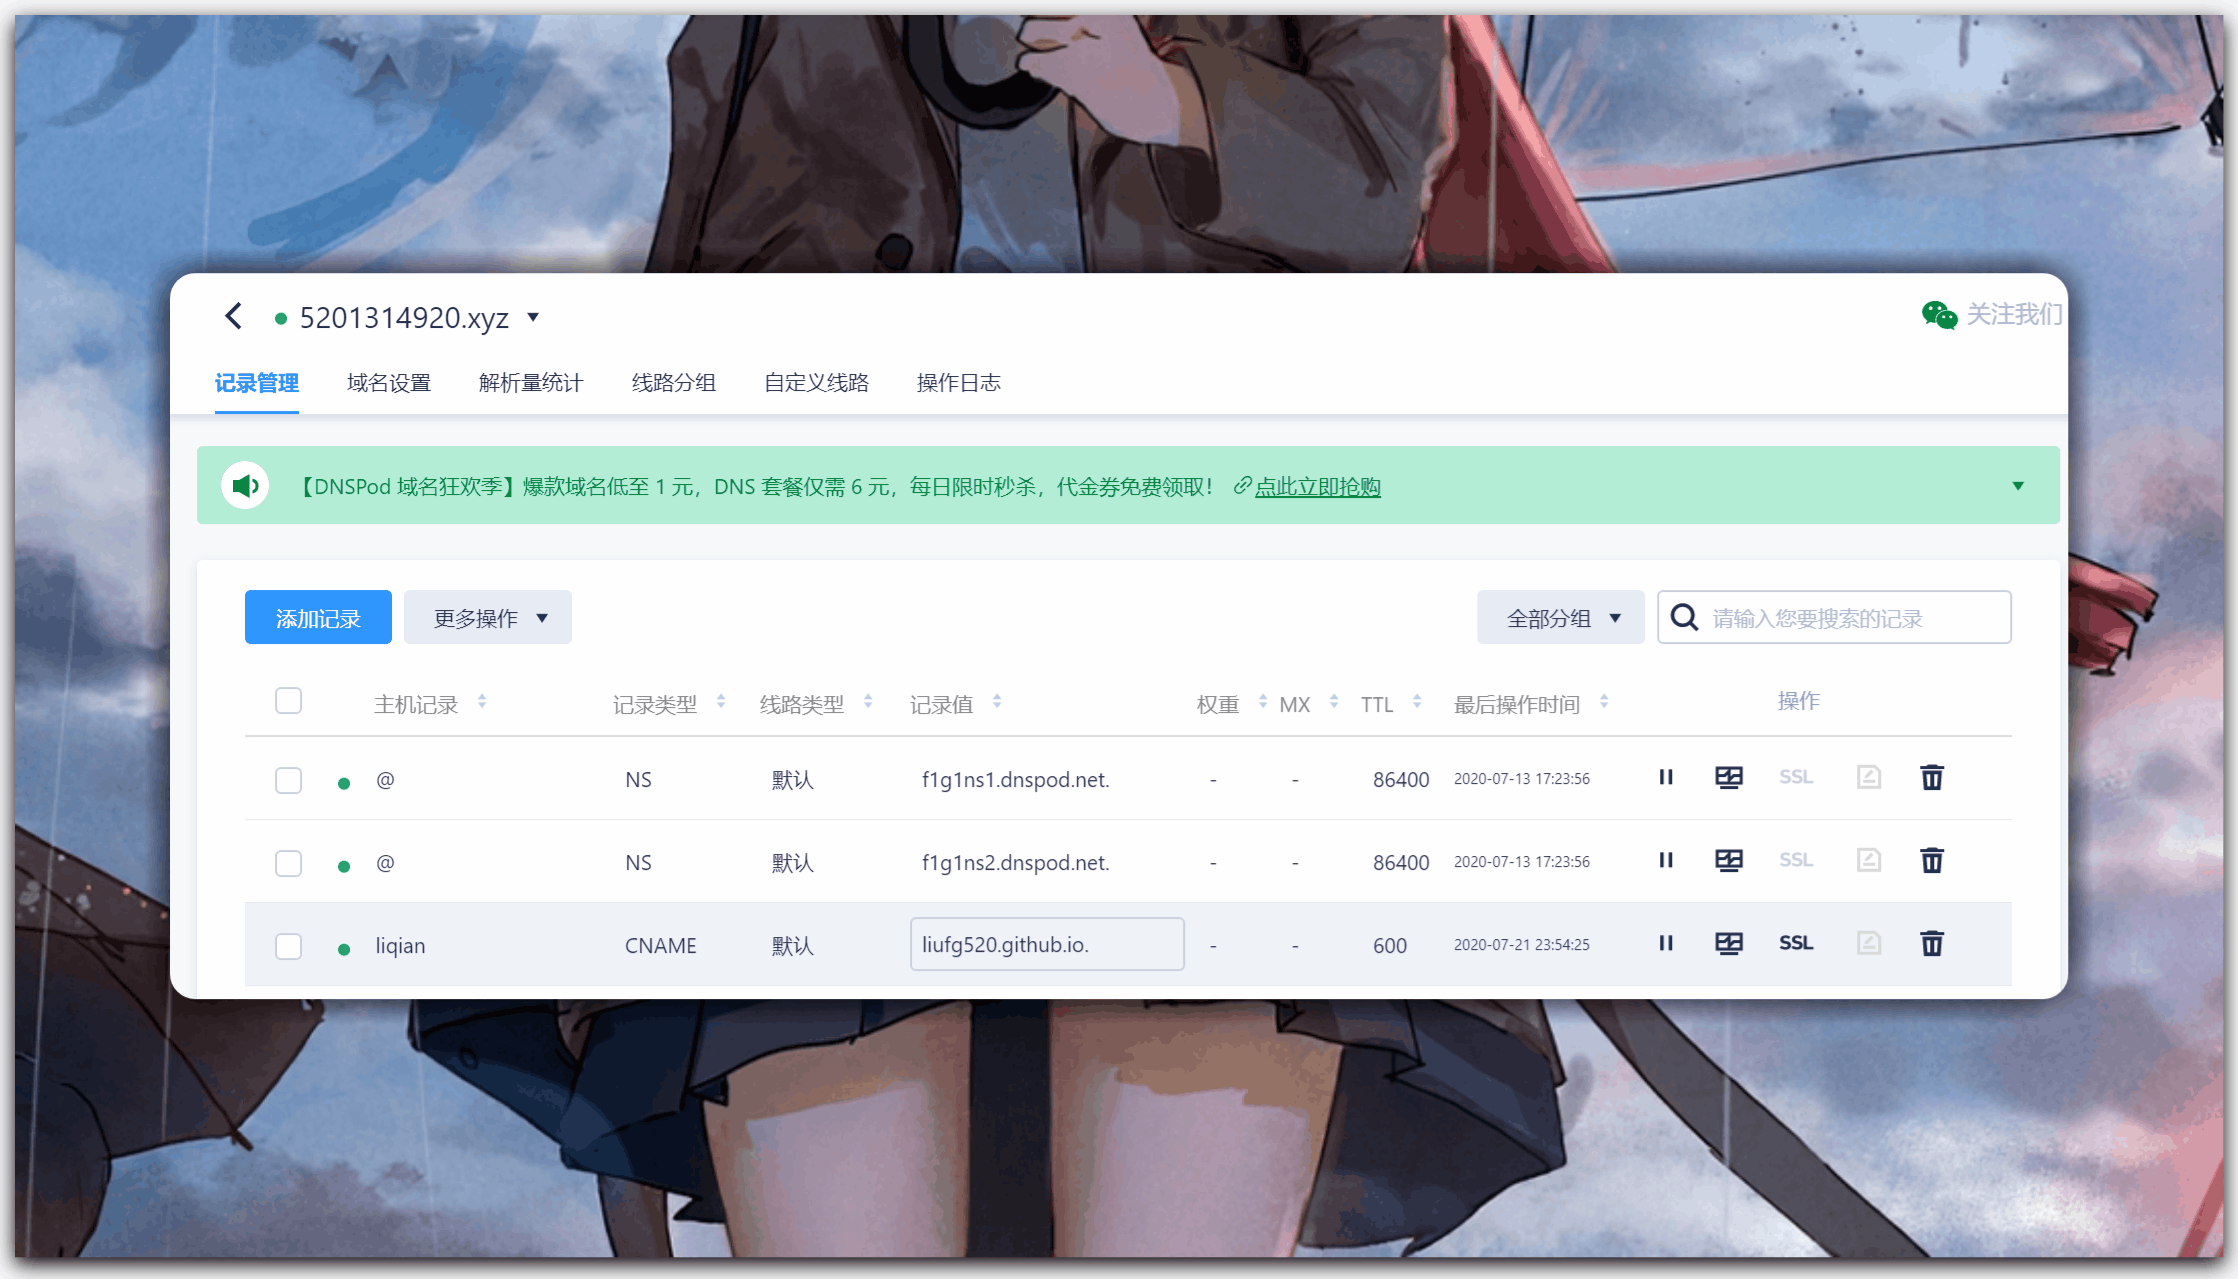Viewport: 2238px width, 1279px height.
Task: Click the liqian host record cell
Action: (x=400, y=946)
